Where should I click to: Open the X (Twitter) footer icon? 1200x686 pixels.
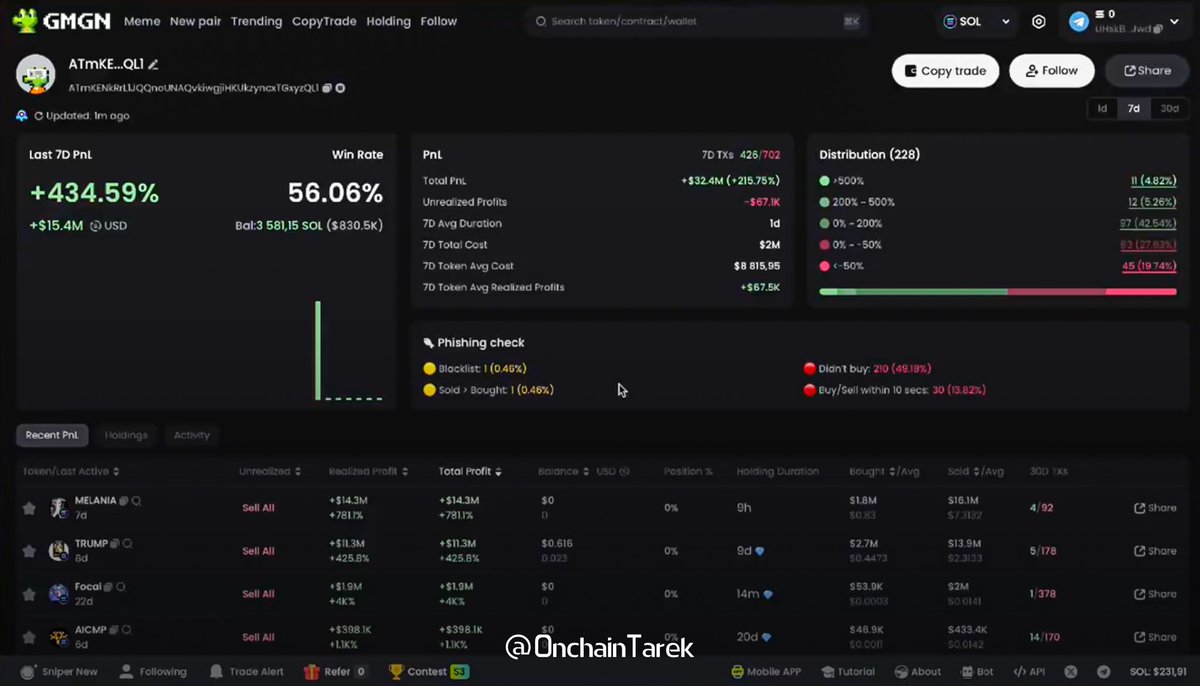pyautogui.click(x=1071, y=672)
